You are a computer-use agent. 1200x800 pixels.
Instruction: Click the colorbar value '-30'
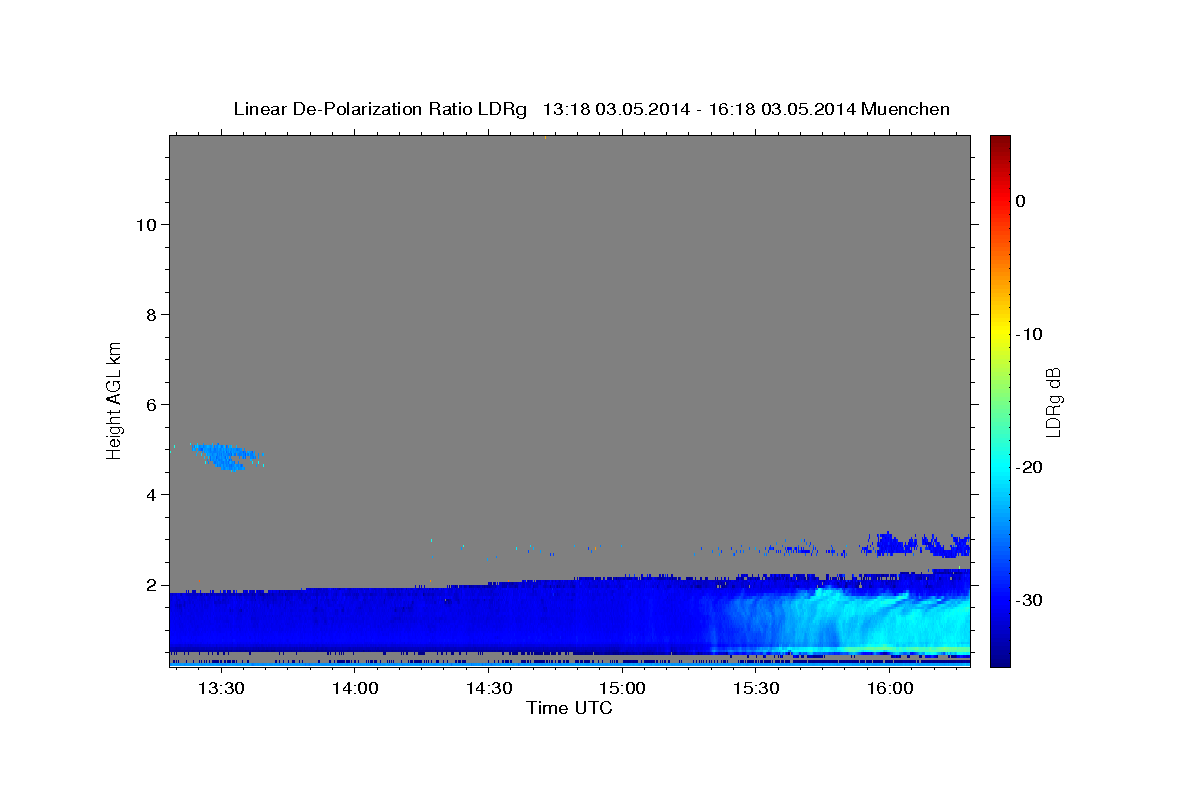(x=1029, y=600)
